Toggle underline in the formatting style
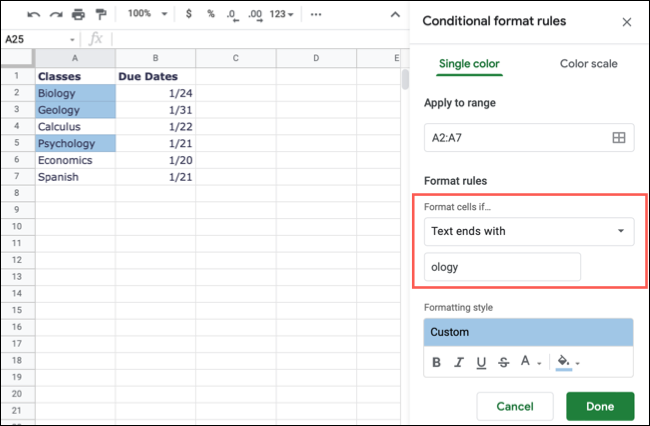650x426 pixels. coord(481,363)
